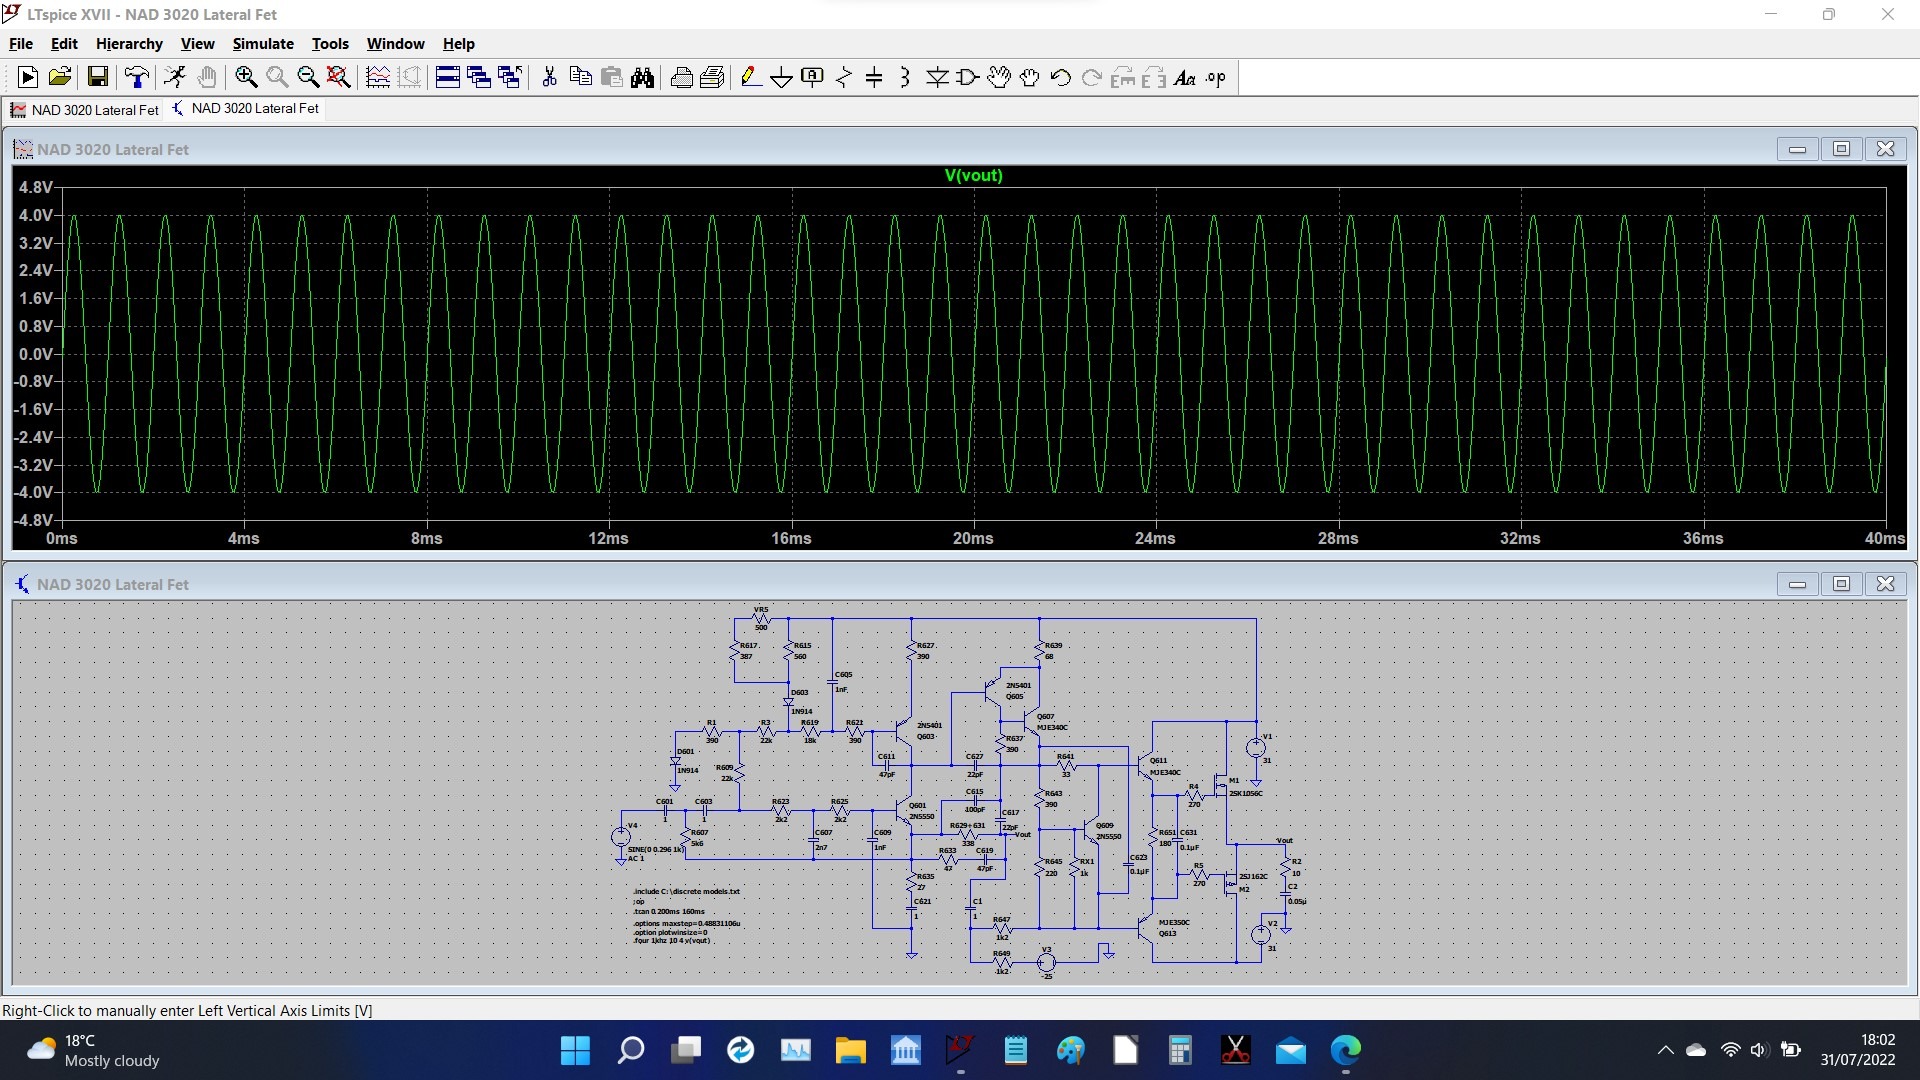Switch to the waveform NAD 3020 Lateral Fet tab
The image size is (1920, 1080).
[x=85, y=109]
